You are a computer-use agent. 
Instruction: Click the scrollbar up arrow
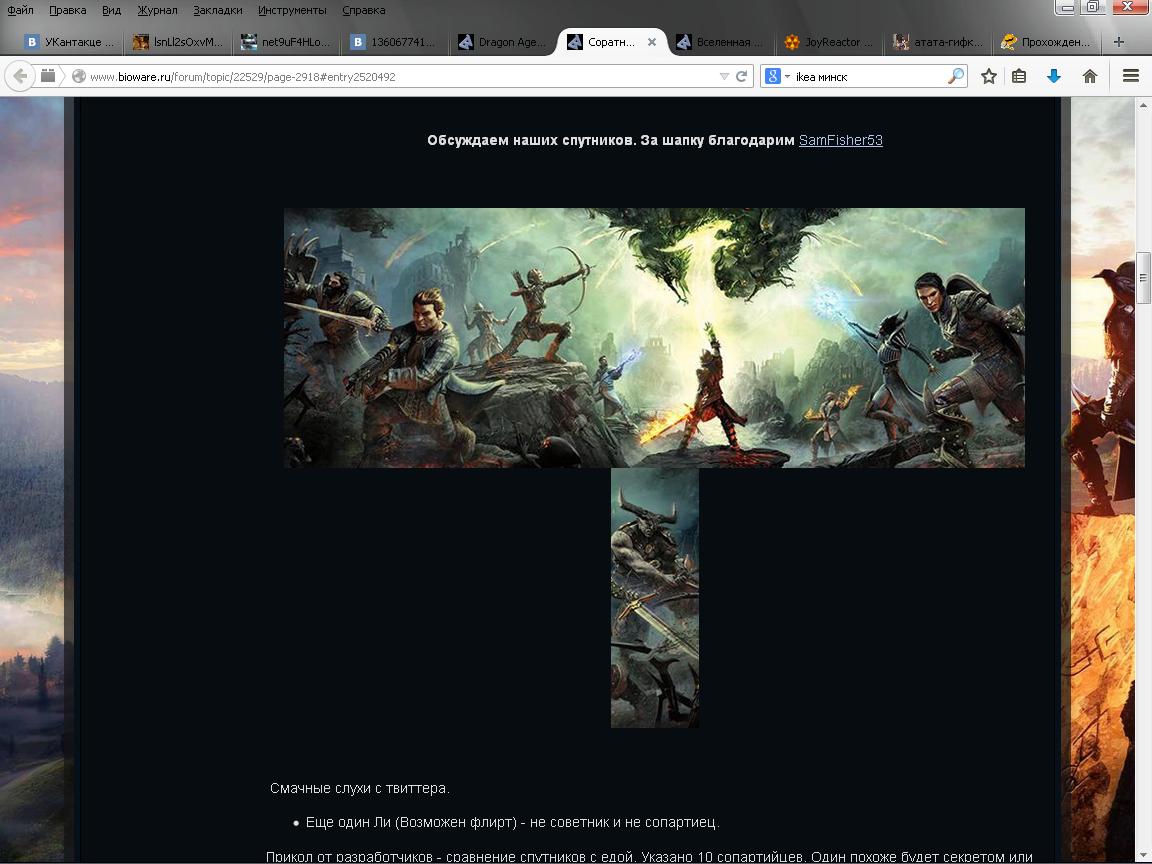pyautogui.click(x=1143, y=105)
